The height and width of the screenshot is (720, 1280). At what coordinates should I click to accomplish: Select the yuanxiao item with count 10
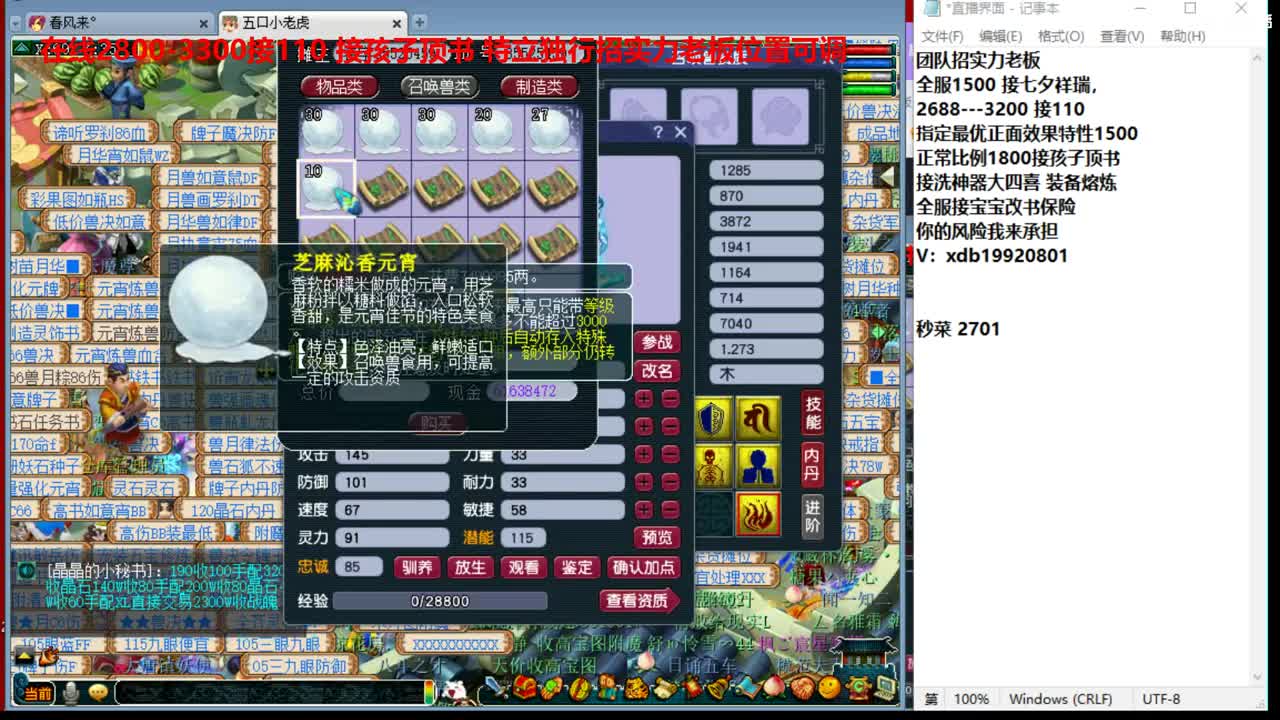[x=326, y=188]
